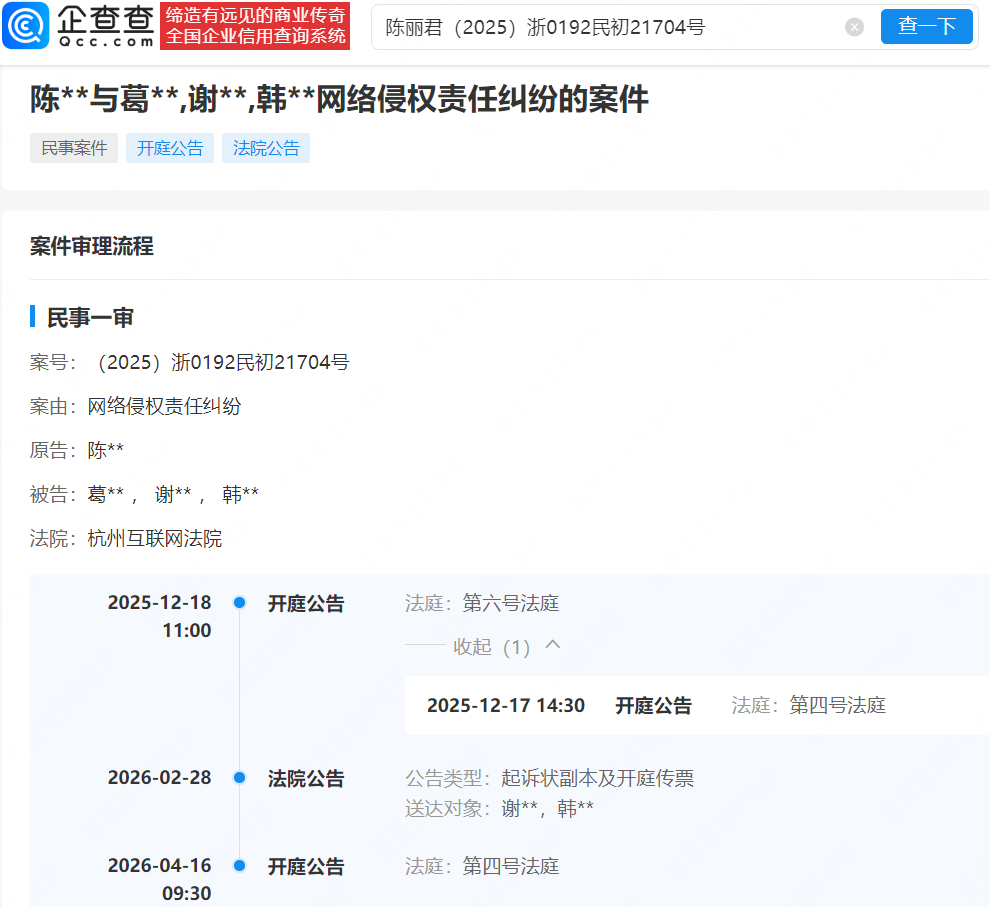Click the blue timeline dot beside 2026-04-16
This screenshot has width=990, height=908.
tap(239, 866)
